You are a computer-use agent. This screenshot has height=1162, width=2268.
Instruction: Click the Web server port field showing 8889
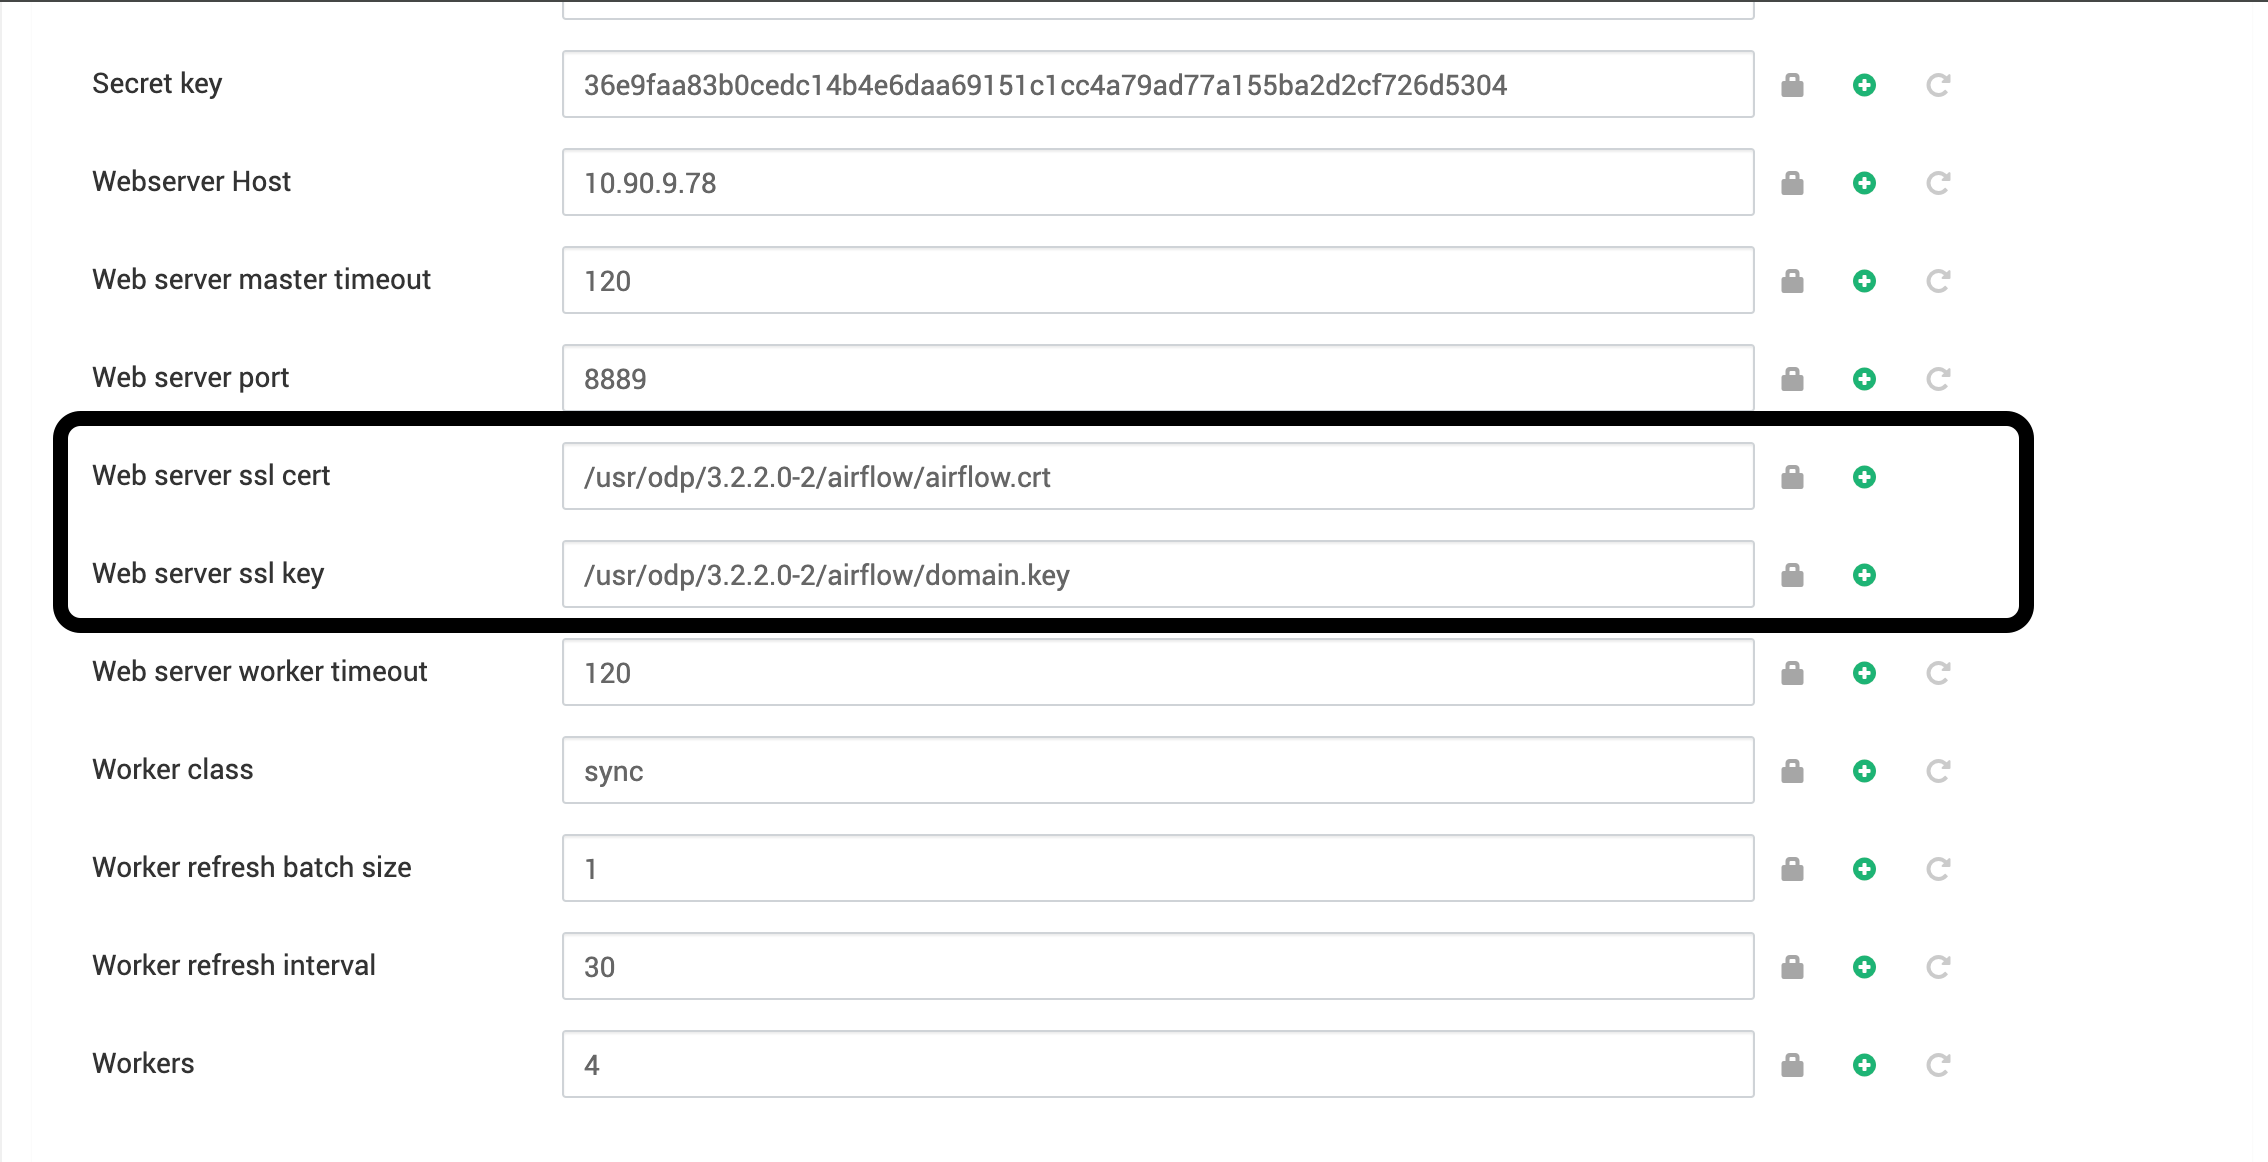tap(1158, 378)
